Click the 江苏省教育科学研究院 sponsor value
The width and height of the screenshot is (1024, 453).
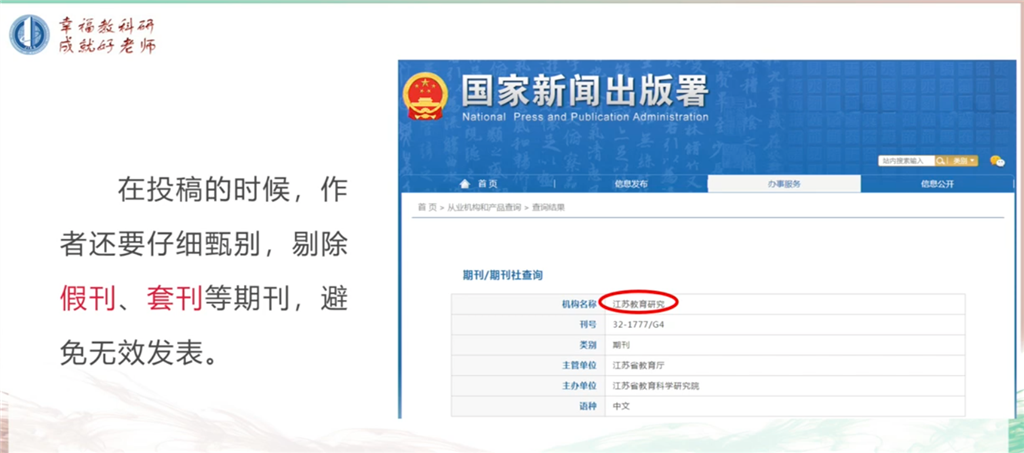click(656, 386)
